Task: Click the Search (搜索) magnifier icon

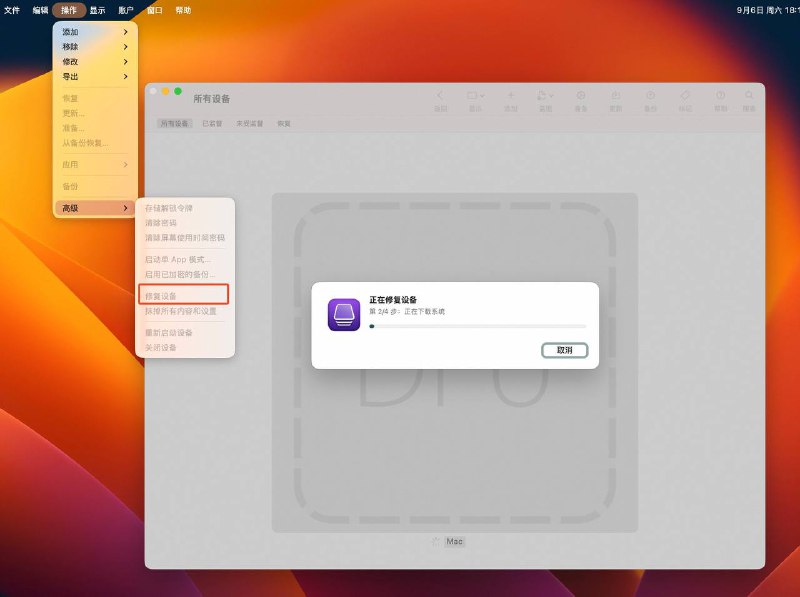Action: (x=749, y=96)
